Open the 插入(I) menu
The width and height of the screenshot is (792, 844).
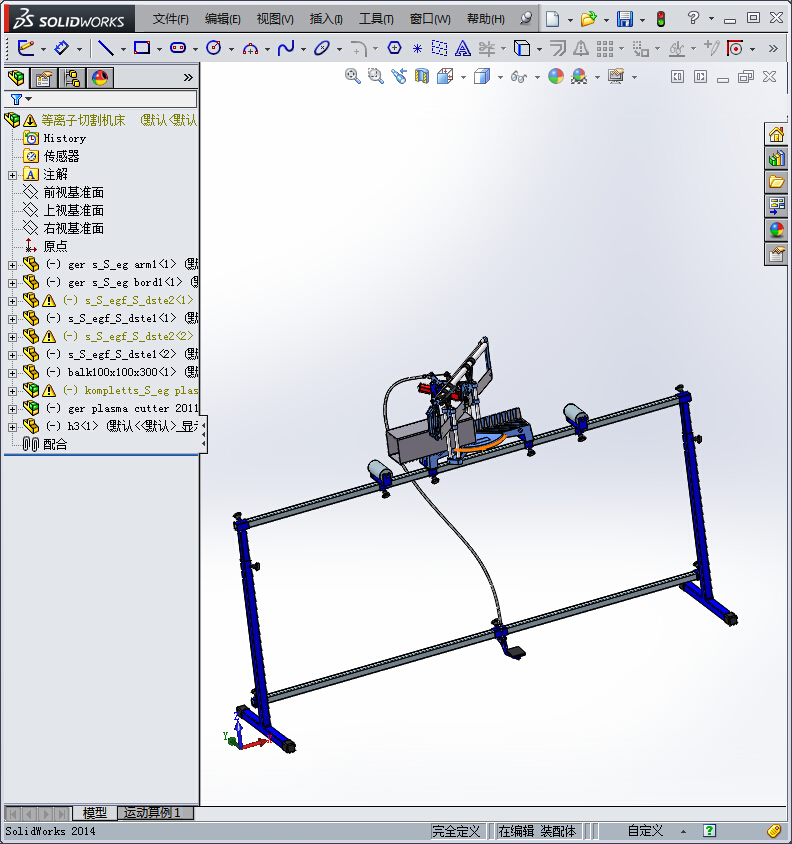pyautogui.click(x=326, y=19)
